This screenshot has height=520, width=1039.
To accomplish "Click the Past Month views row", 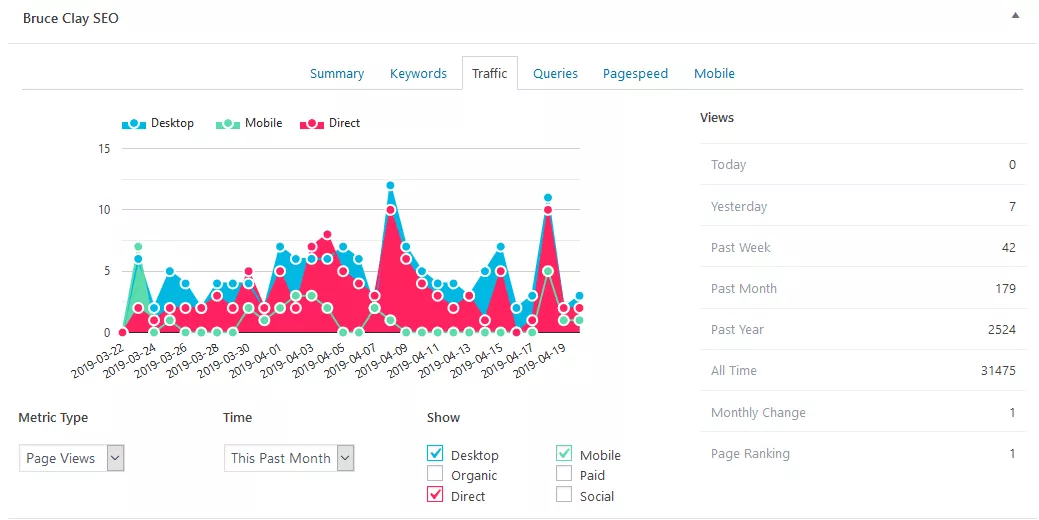I will (x=863, y=289).
